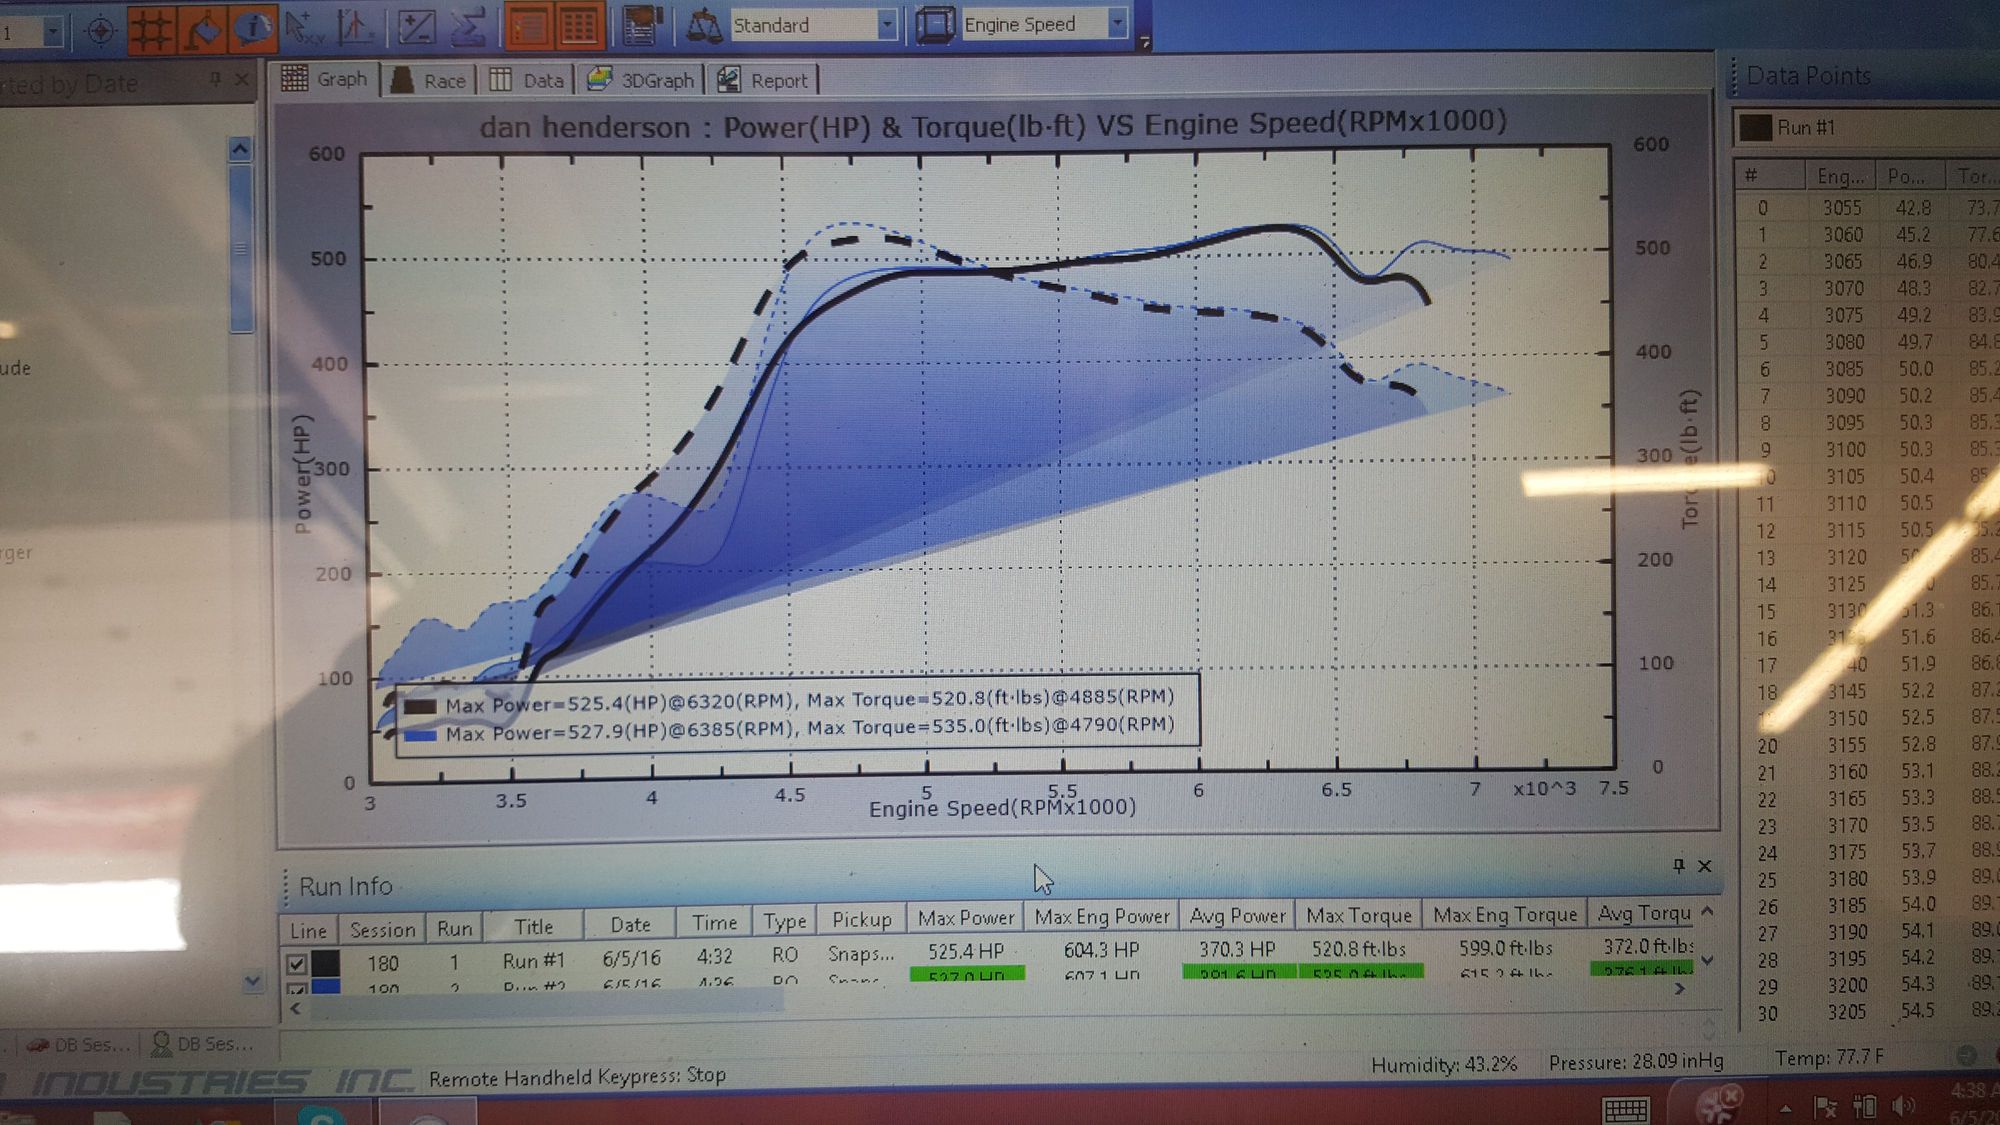Toggle the second run line checkbox

(x=296, y=988)
